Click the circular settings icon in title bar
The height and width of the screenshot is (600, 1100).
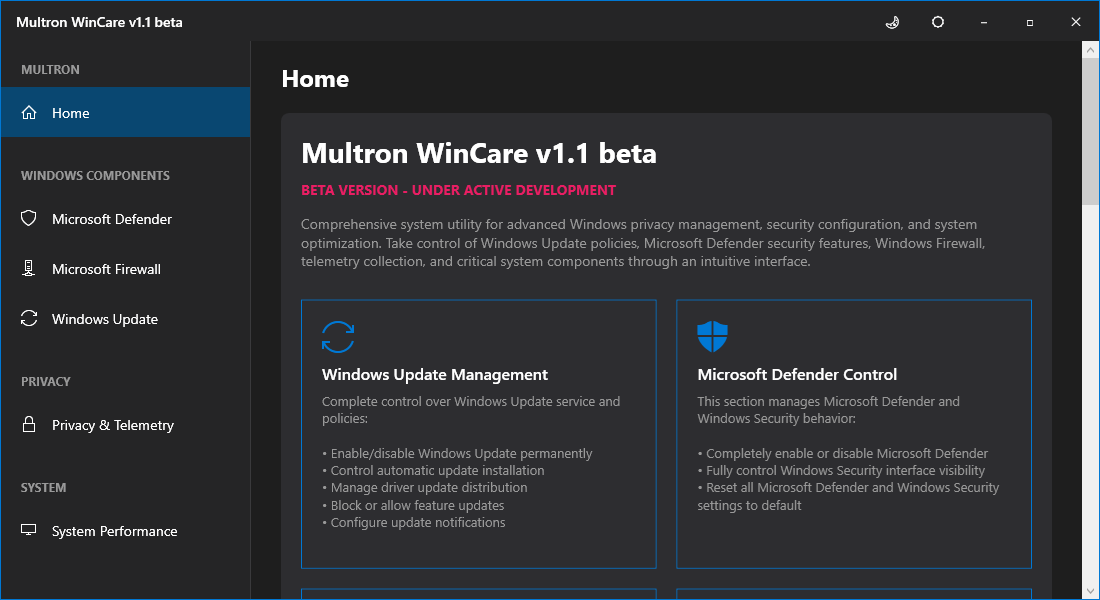pyautogui.click(x=937, y=22)
